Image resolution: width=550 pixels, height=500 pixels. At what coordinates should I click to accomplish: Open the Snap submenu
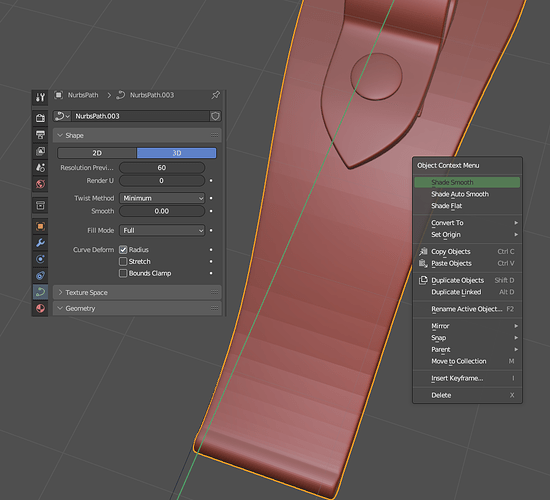467,338
